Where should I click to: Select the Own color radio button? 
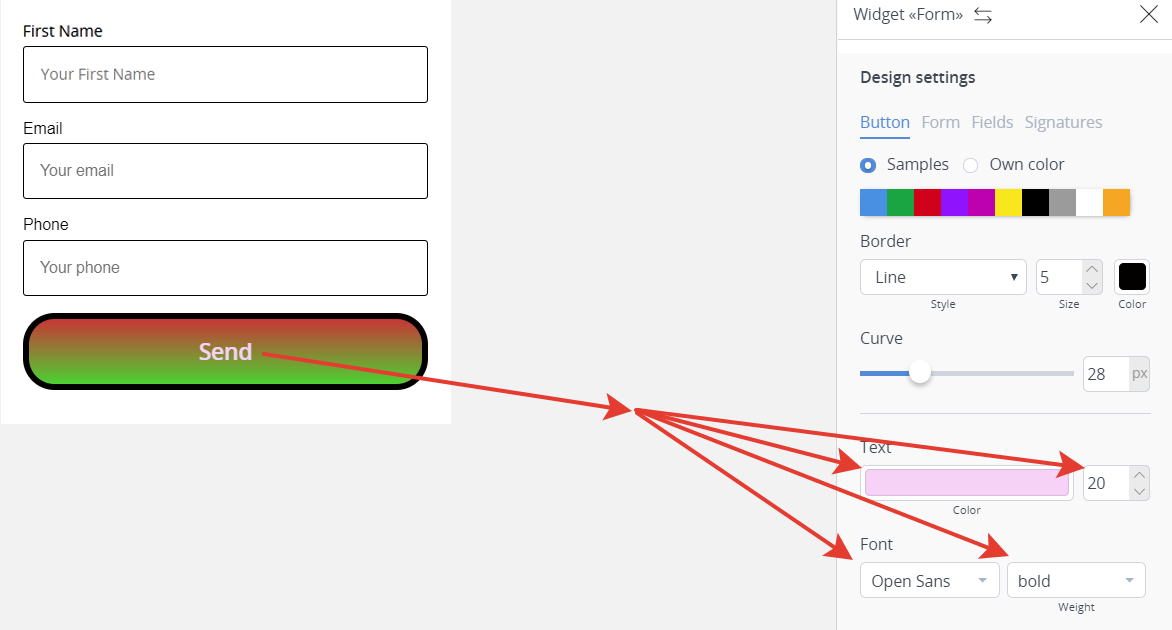tap(970, 165)
